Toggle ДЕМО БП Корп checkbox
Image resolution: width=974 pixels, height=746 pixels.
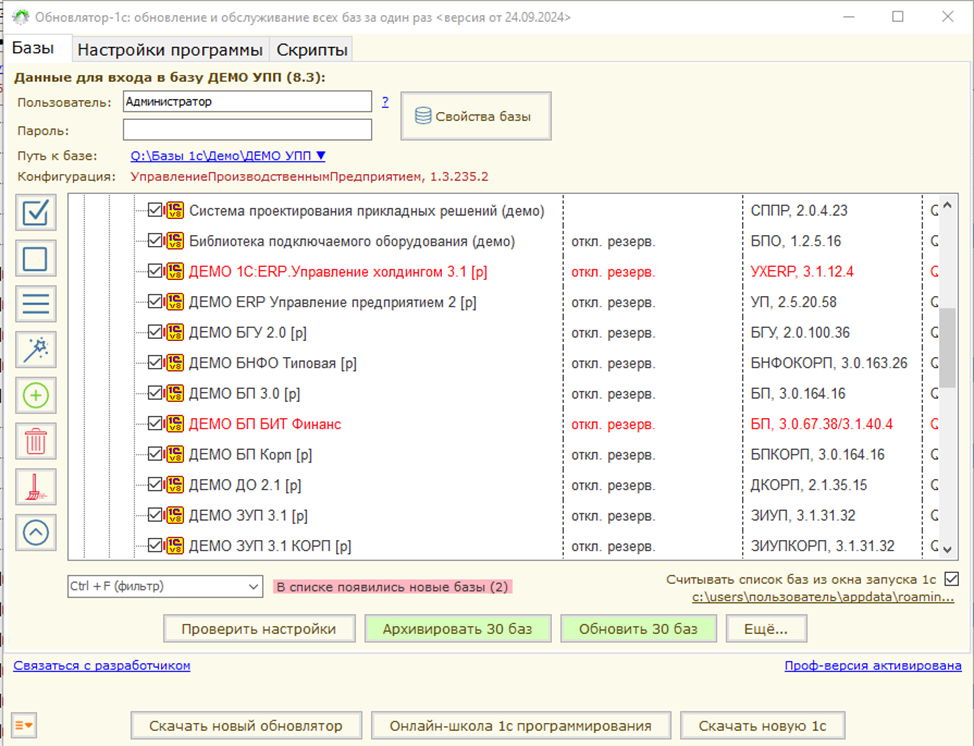point(155,454)
